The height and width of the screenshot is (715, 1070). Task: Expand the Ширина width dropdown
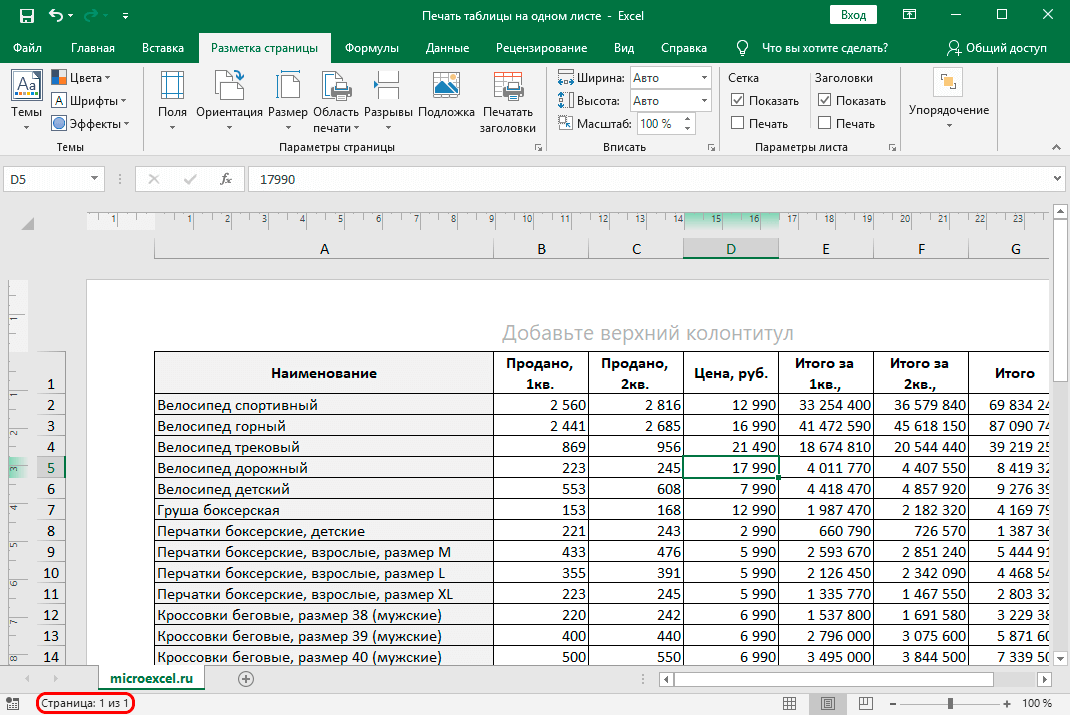[702, 77]
